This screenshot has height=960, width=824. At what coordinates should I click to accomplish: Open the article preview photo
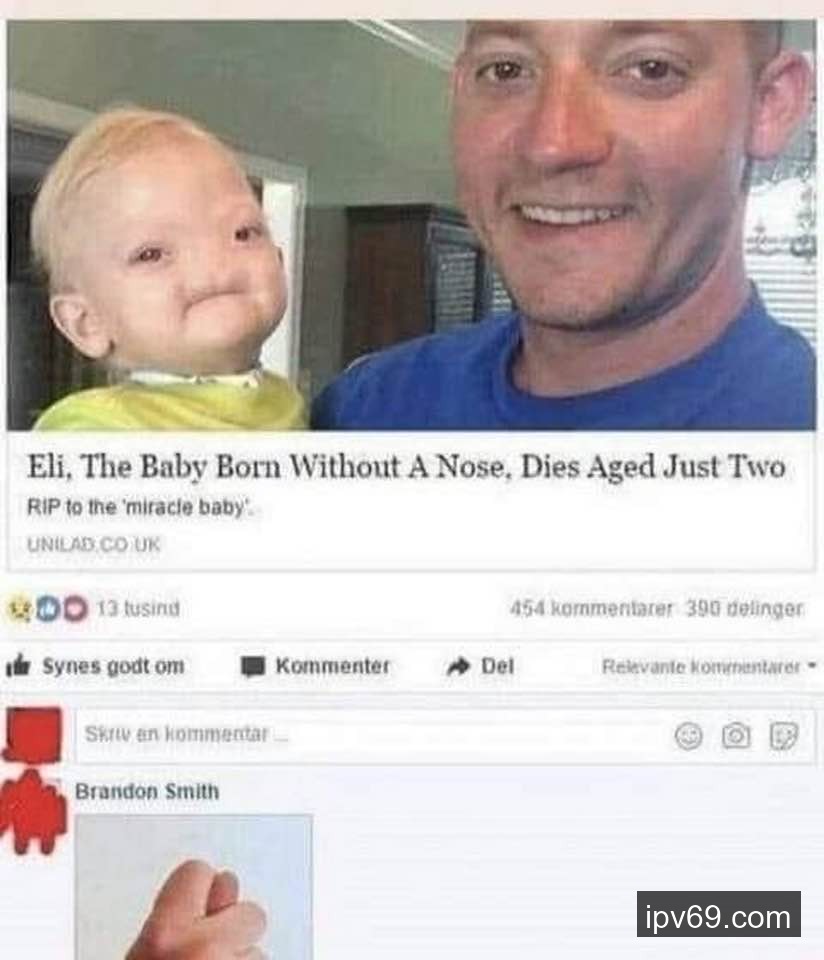pos(411,225)
